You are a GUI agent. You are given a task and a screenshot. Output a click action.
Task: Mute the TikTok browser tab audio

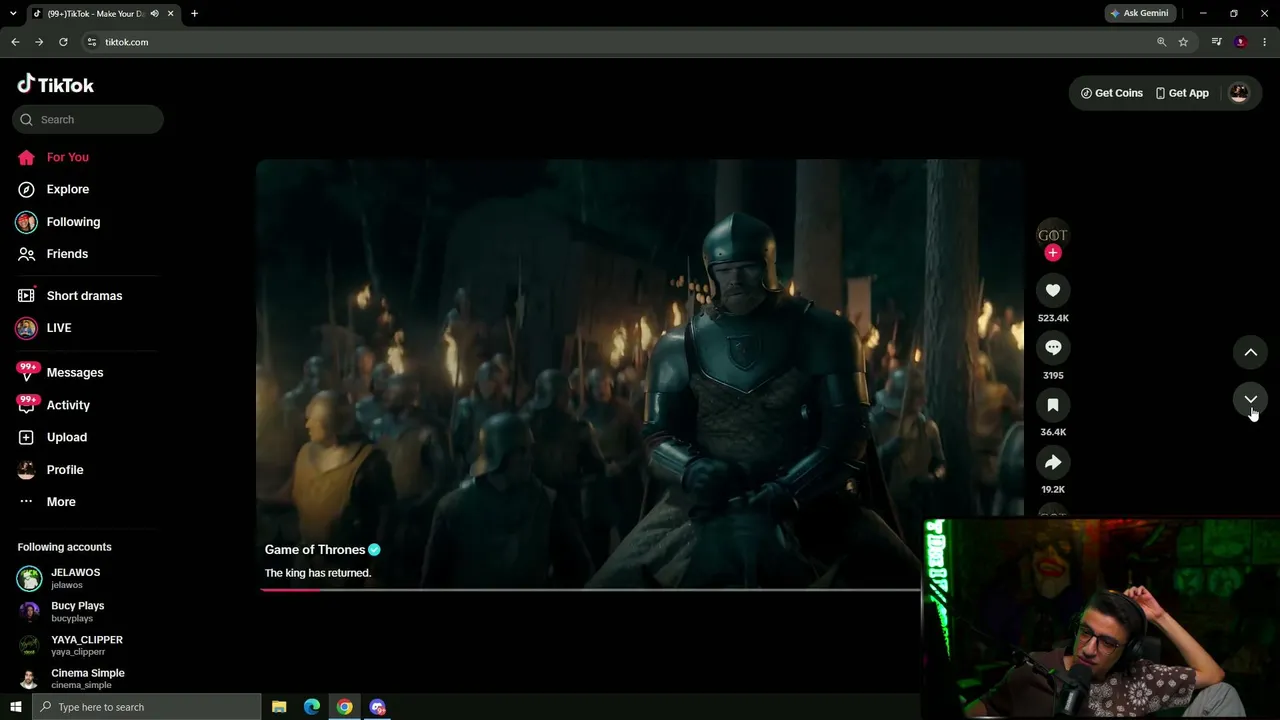pos(154,14)
